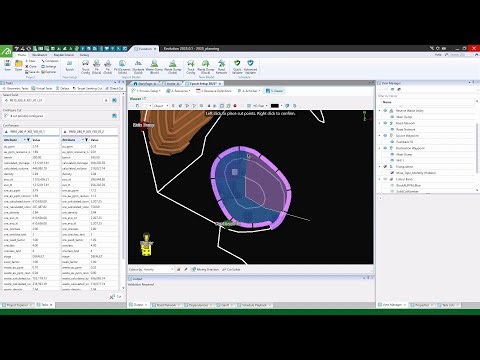Screen dimensions: 480x360
Task: Click the application logo button
Action: click(x=6, y=51)
